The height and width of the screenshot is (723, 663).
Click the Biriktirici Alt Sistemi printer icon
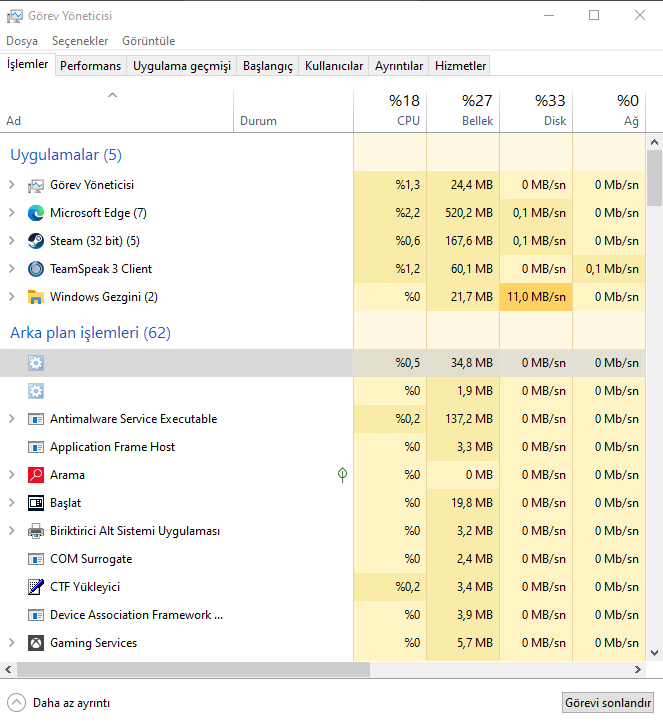pos(36,531)
